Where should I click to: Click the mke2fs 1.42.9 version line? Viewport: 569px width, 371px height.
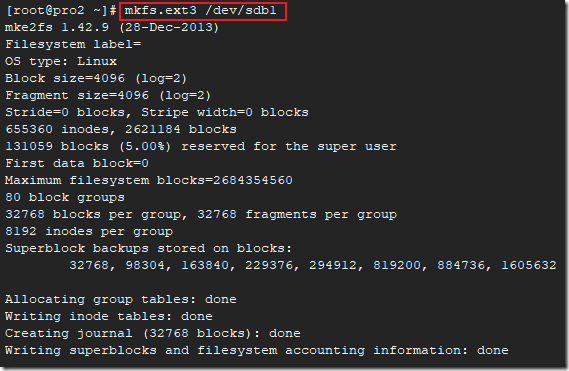tap(112, 28)
